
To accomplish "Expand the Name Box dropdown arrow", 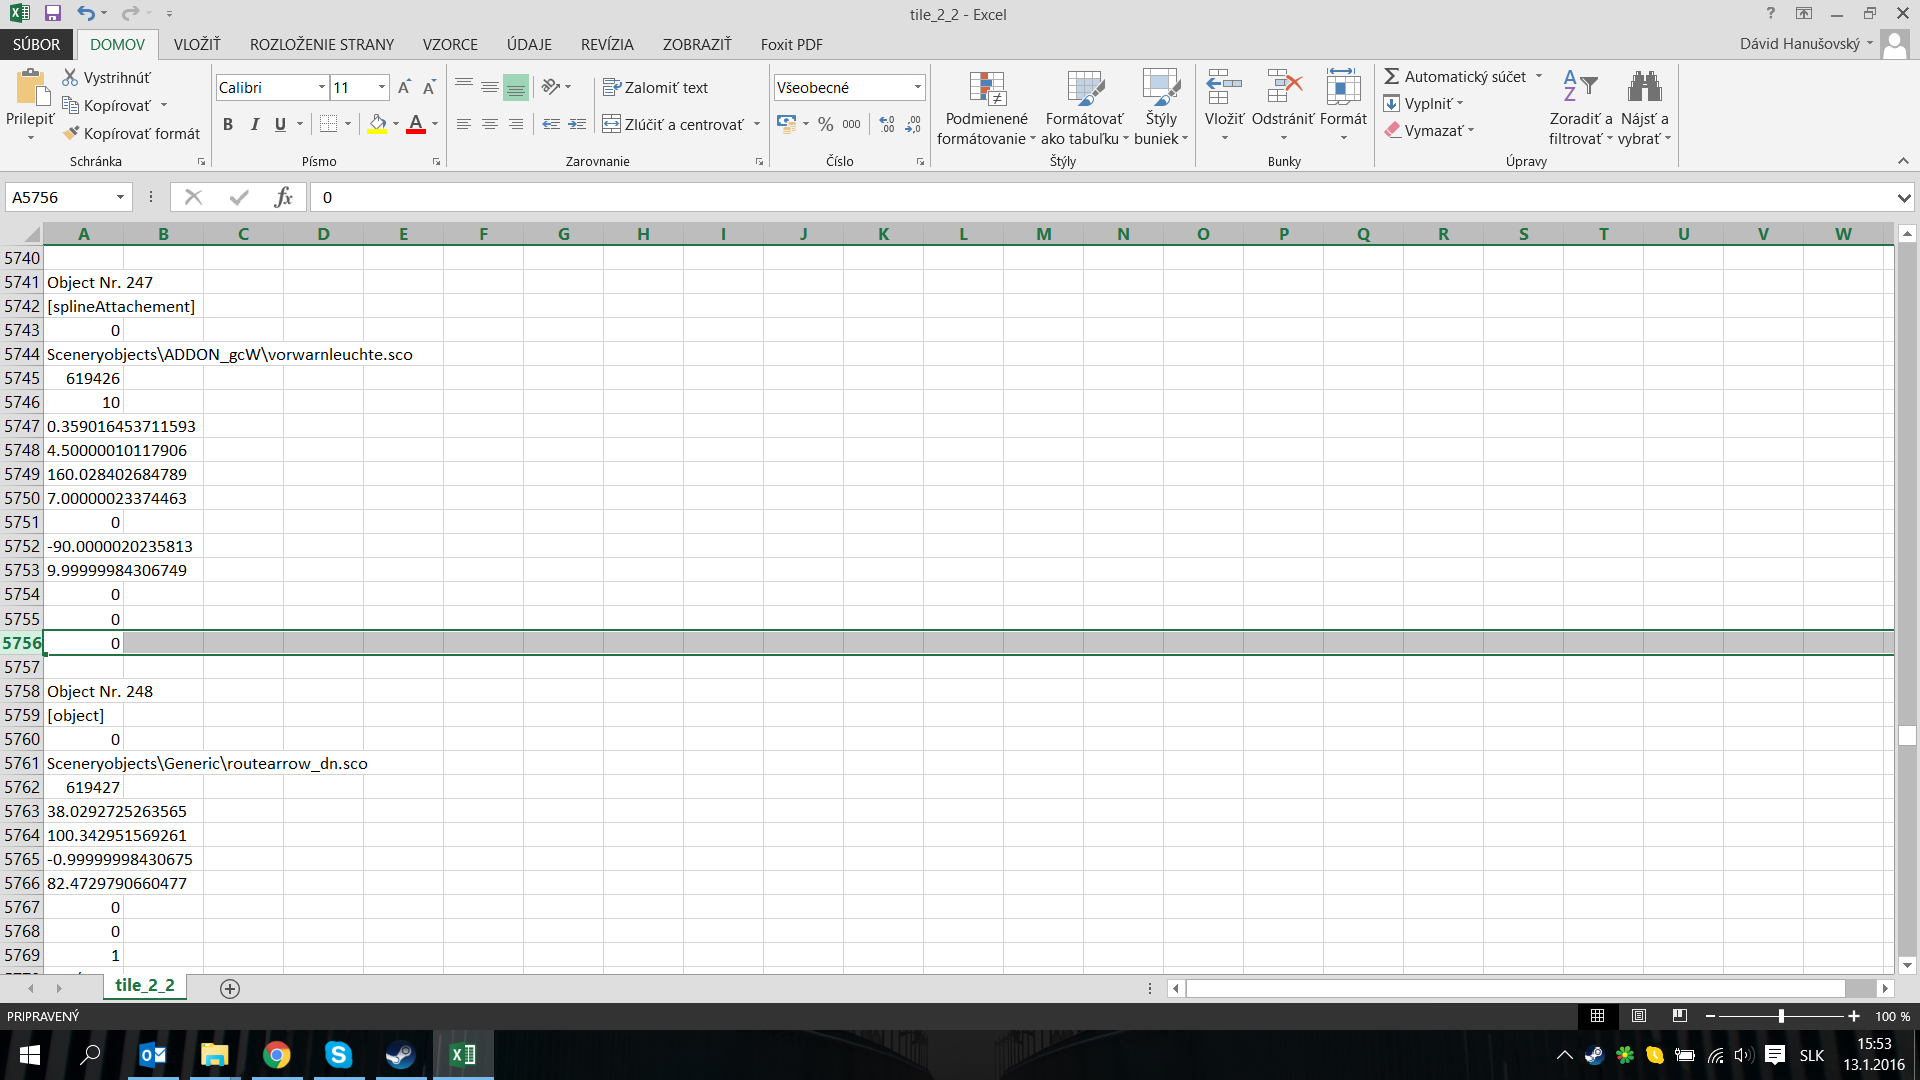I will (120, 197).
